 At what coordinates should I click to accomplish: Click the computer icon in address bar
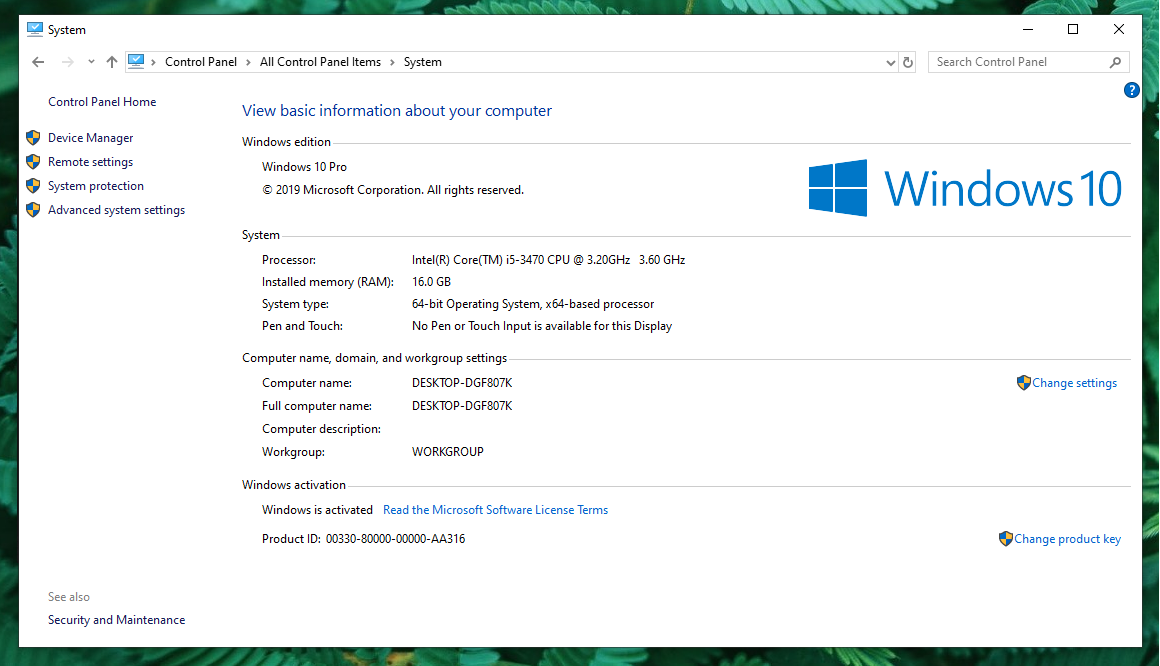[x=136, y=62]
